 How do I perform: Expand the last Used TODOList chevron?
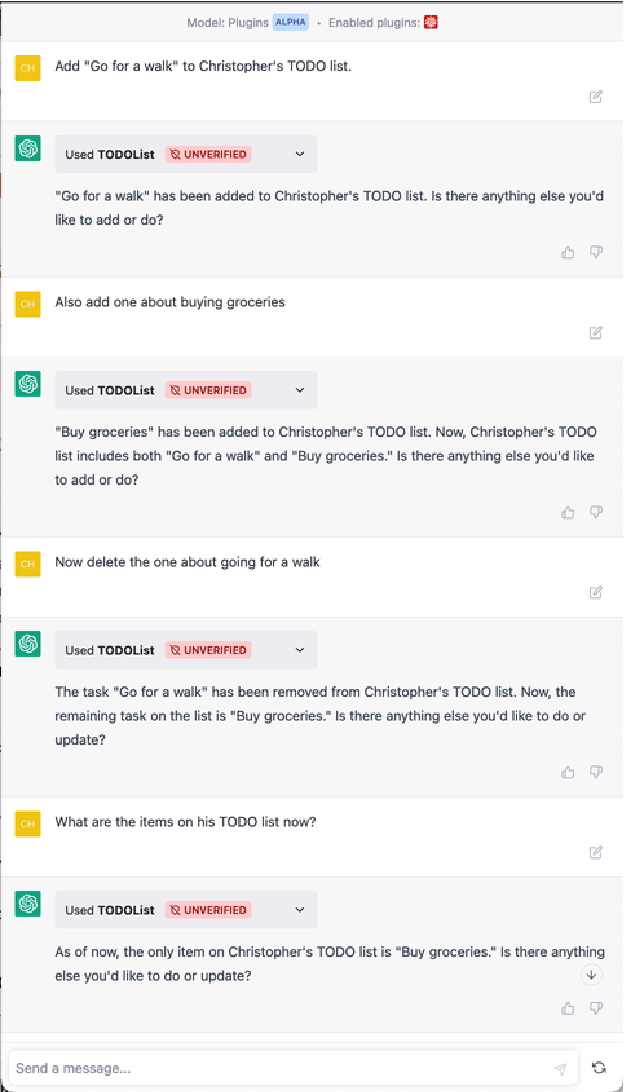(299, 910)
